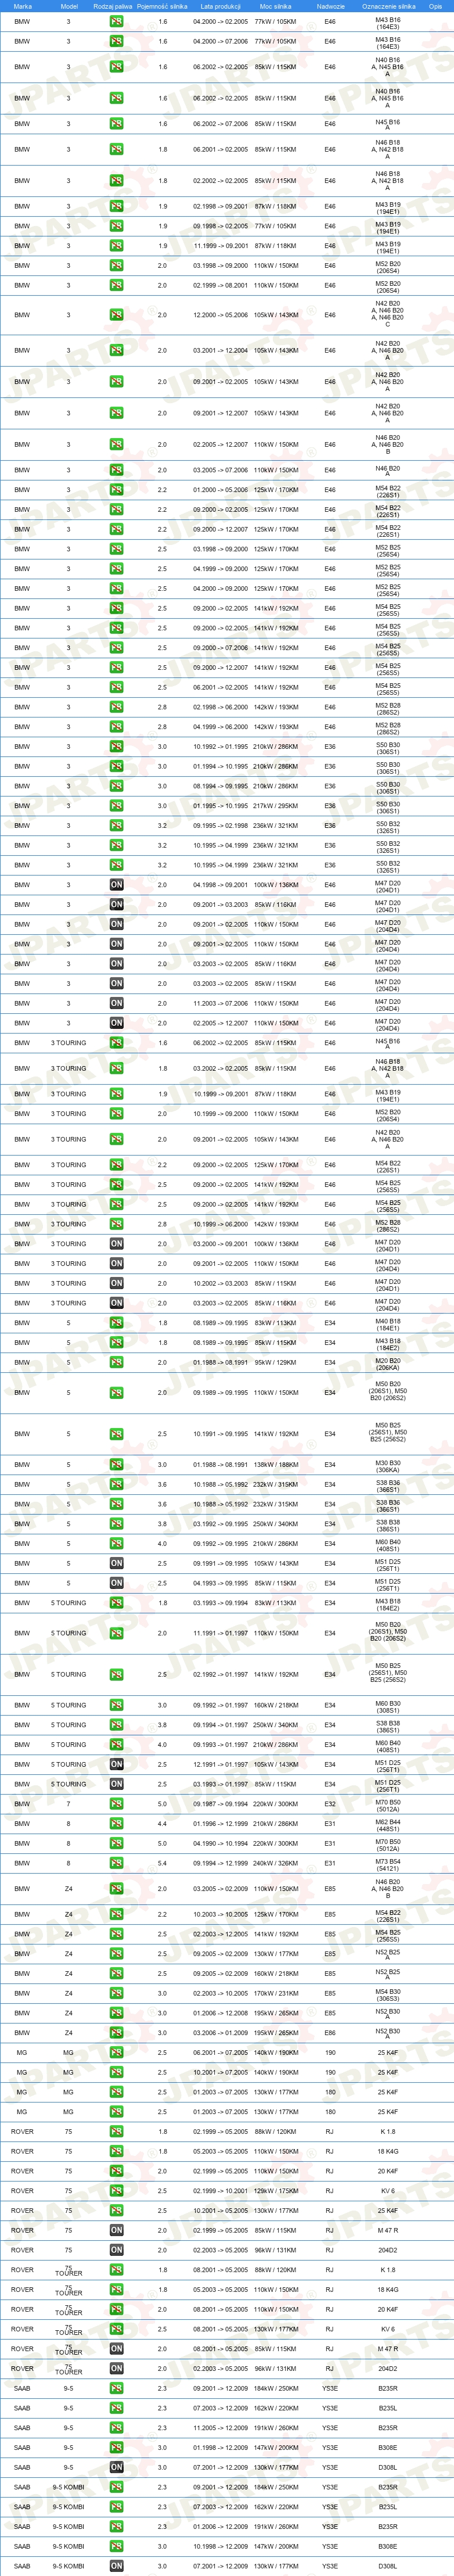Click petrol icon for MG 06.2001–07.2005 140kW row
454x2576 pixels.
116,2052
